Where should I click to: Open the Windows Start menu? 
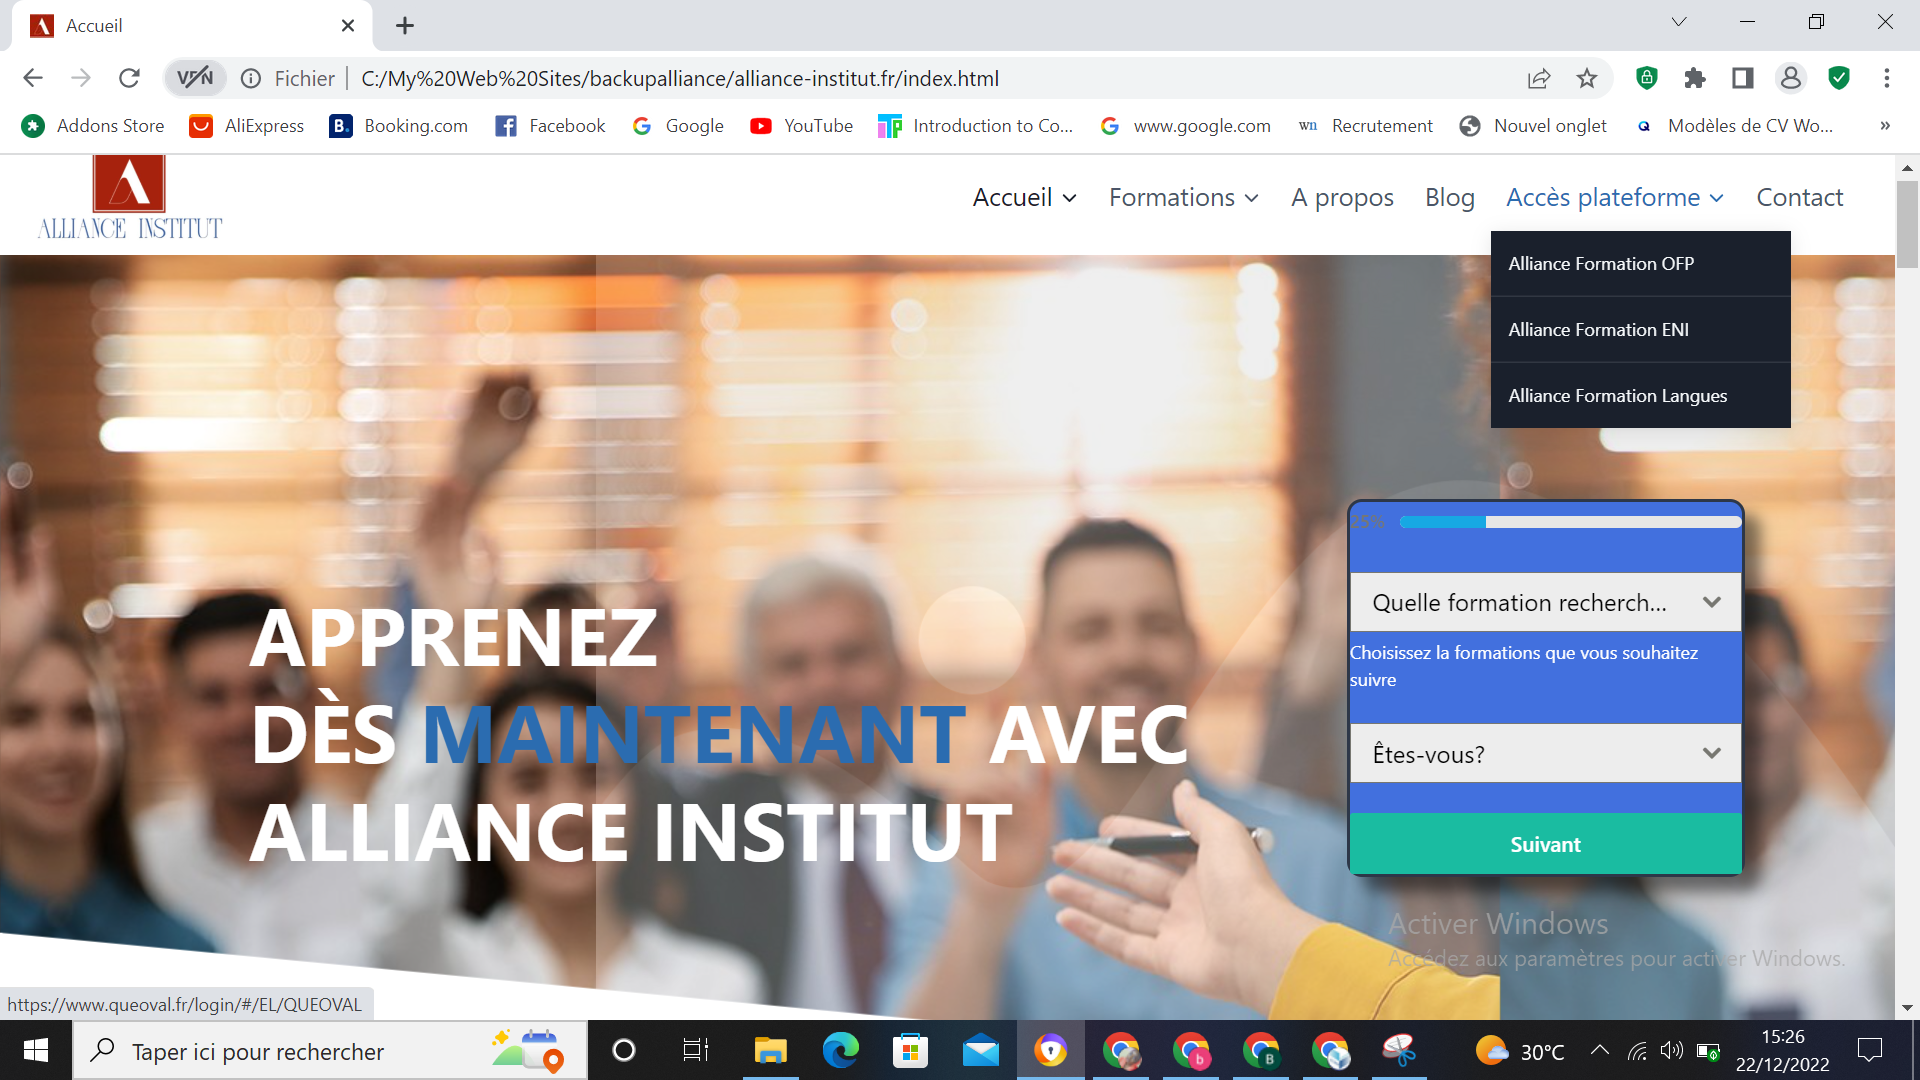point(36,1050)
